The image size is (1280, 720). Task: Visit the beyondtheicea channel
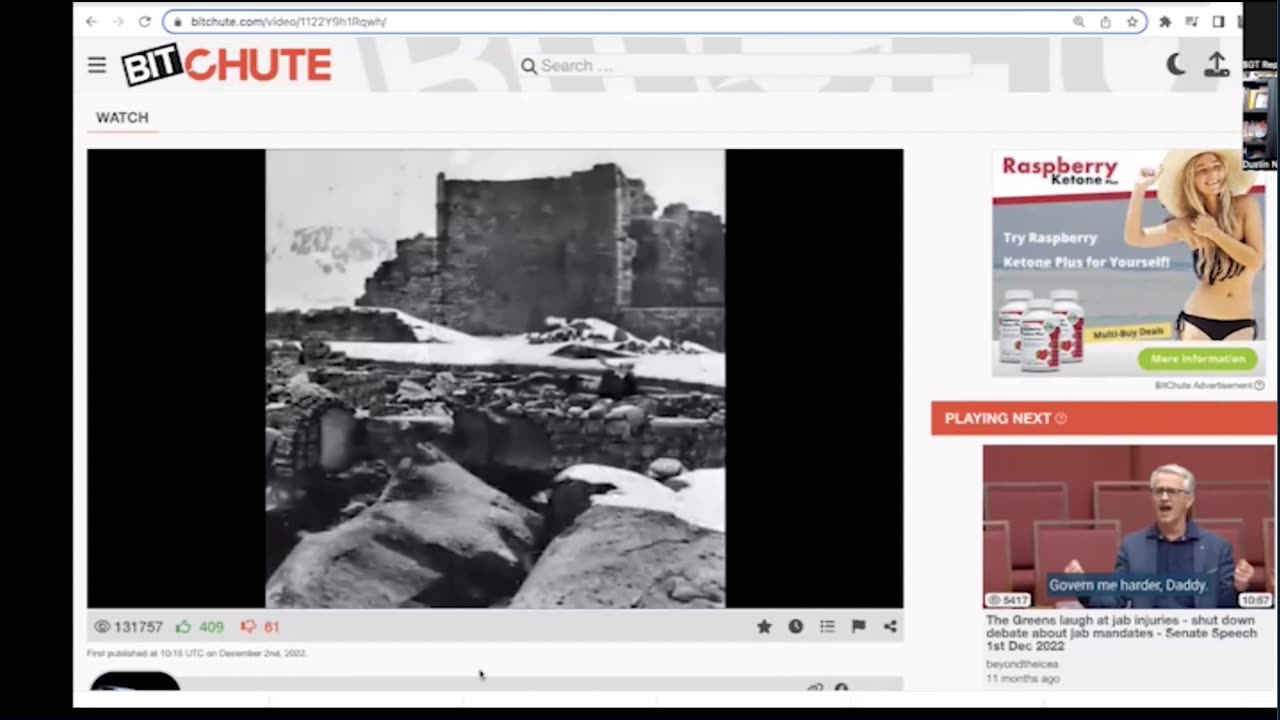click(1022, 664)
